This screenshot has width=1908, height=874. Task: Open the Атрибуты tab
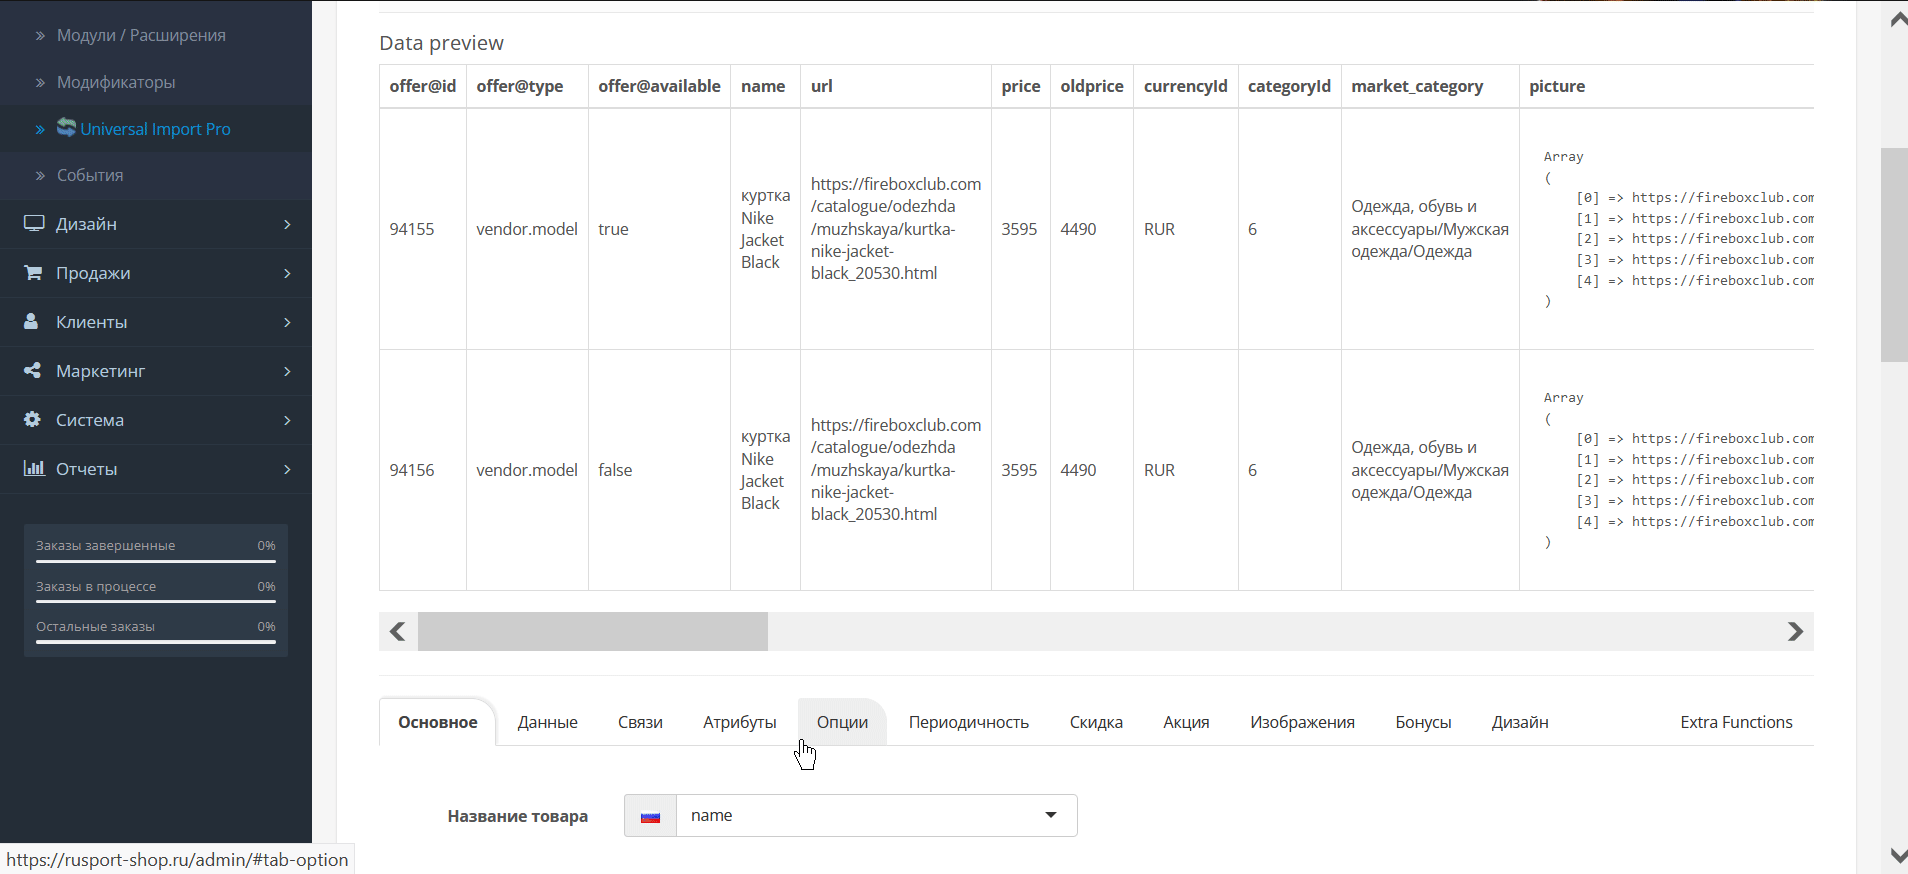click(x=739, y=722)
